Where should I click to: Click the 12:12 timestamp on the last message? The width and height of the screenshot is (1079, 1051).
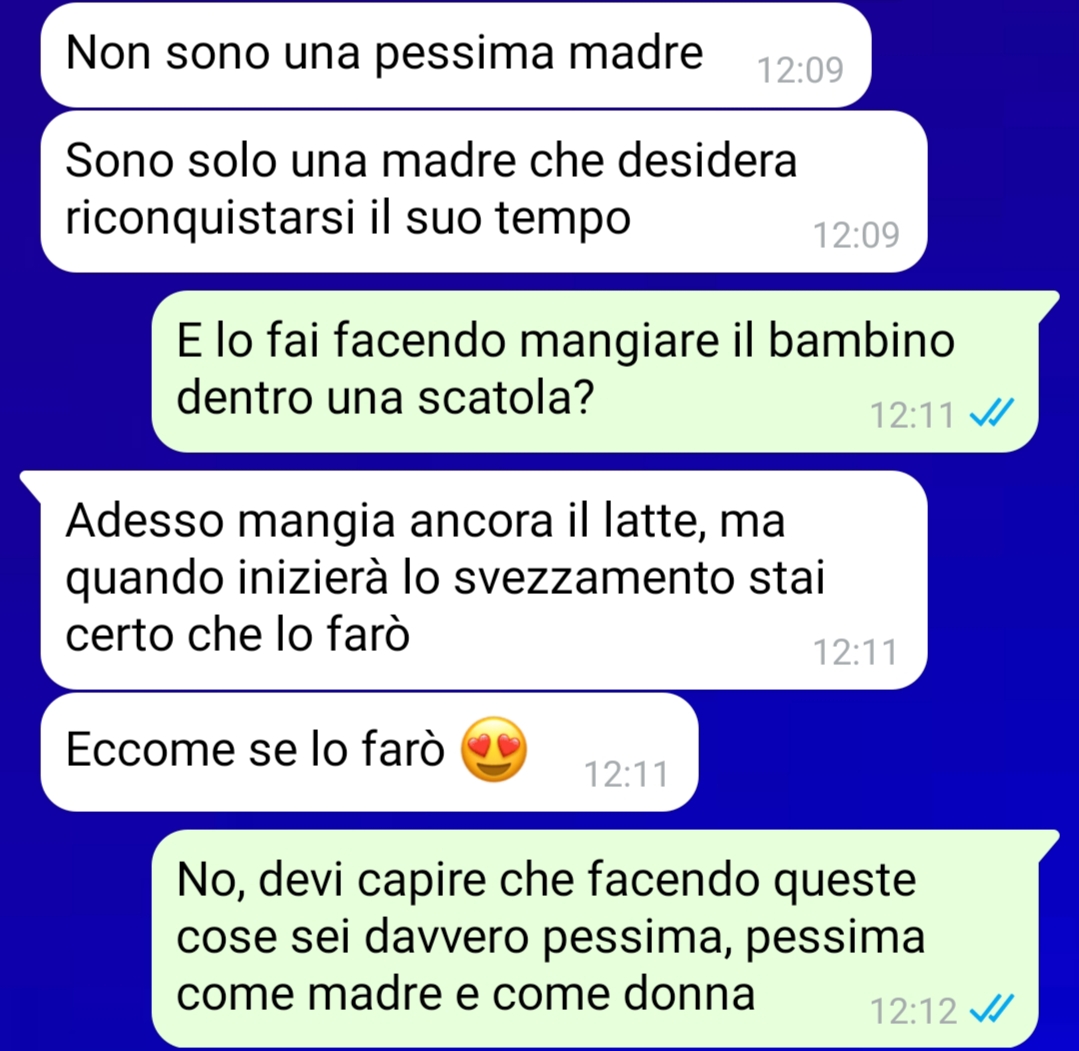tap(913, 1012)
